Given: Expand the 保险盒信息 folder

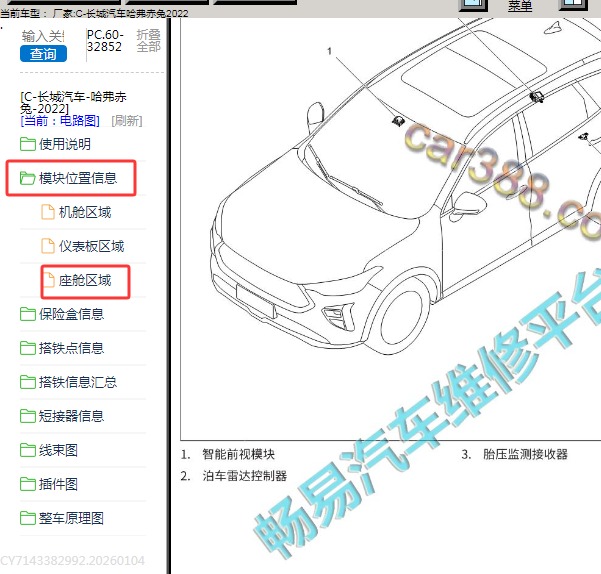Looking at the screenshot, I should point(71,314).
